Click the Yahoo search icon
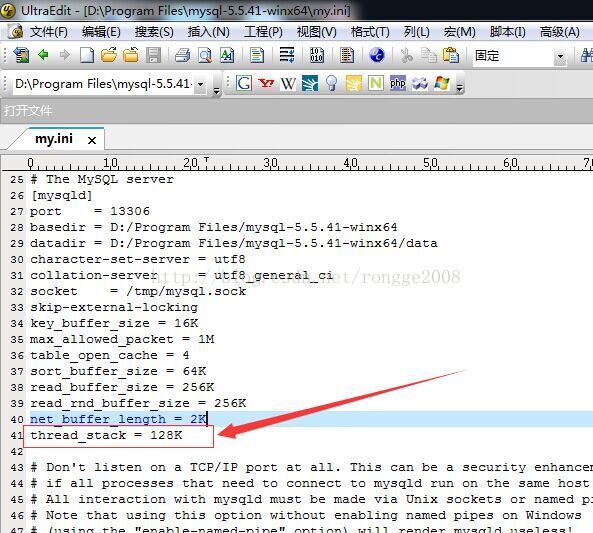 coord(266,83)
